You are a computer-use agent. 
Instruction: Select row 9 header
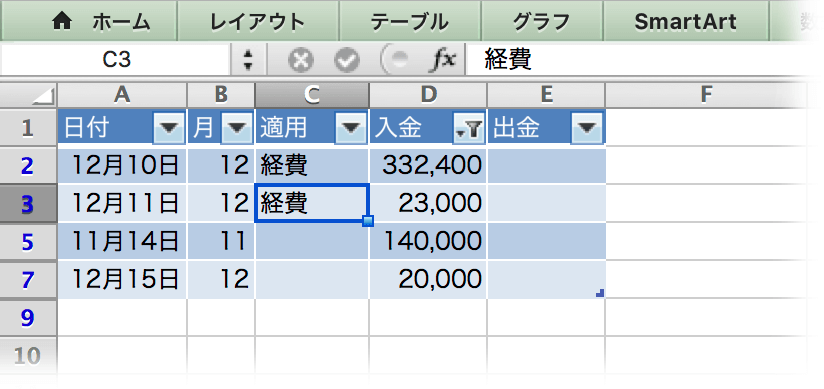pos(28,317)
